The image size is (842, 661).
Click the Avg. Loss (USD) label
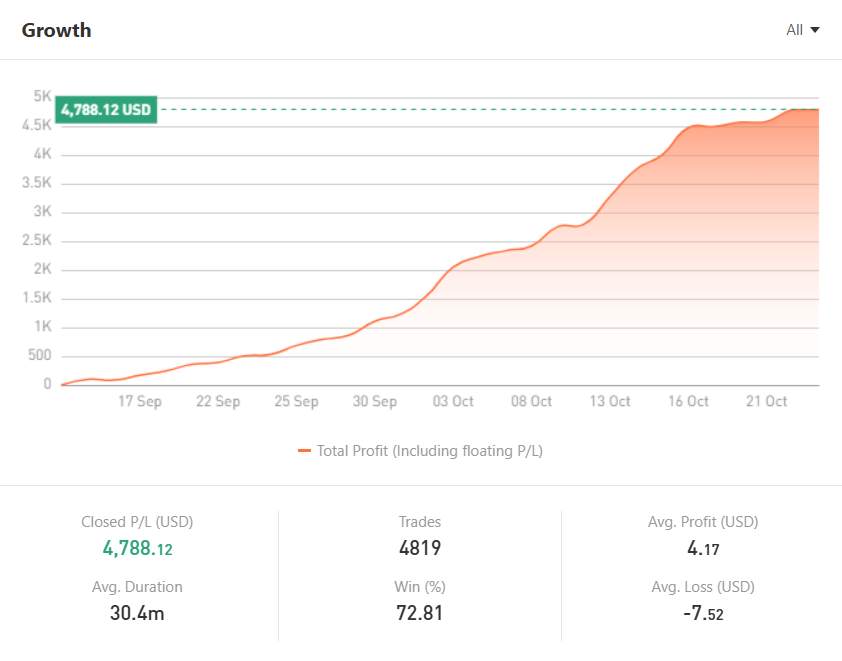coord(701,587)
